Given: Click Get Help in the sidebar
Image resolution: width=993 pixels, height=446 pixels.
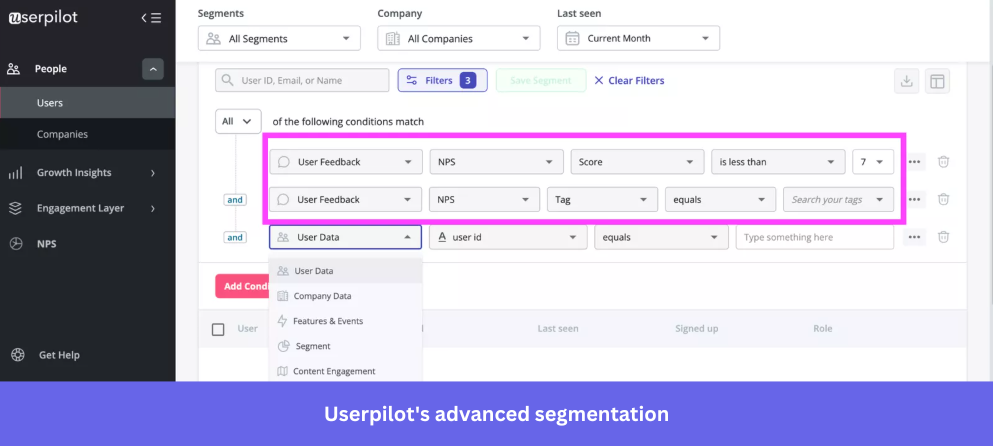Looking at the screenshot, I should pos(60,355).
